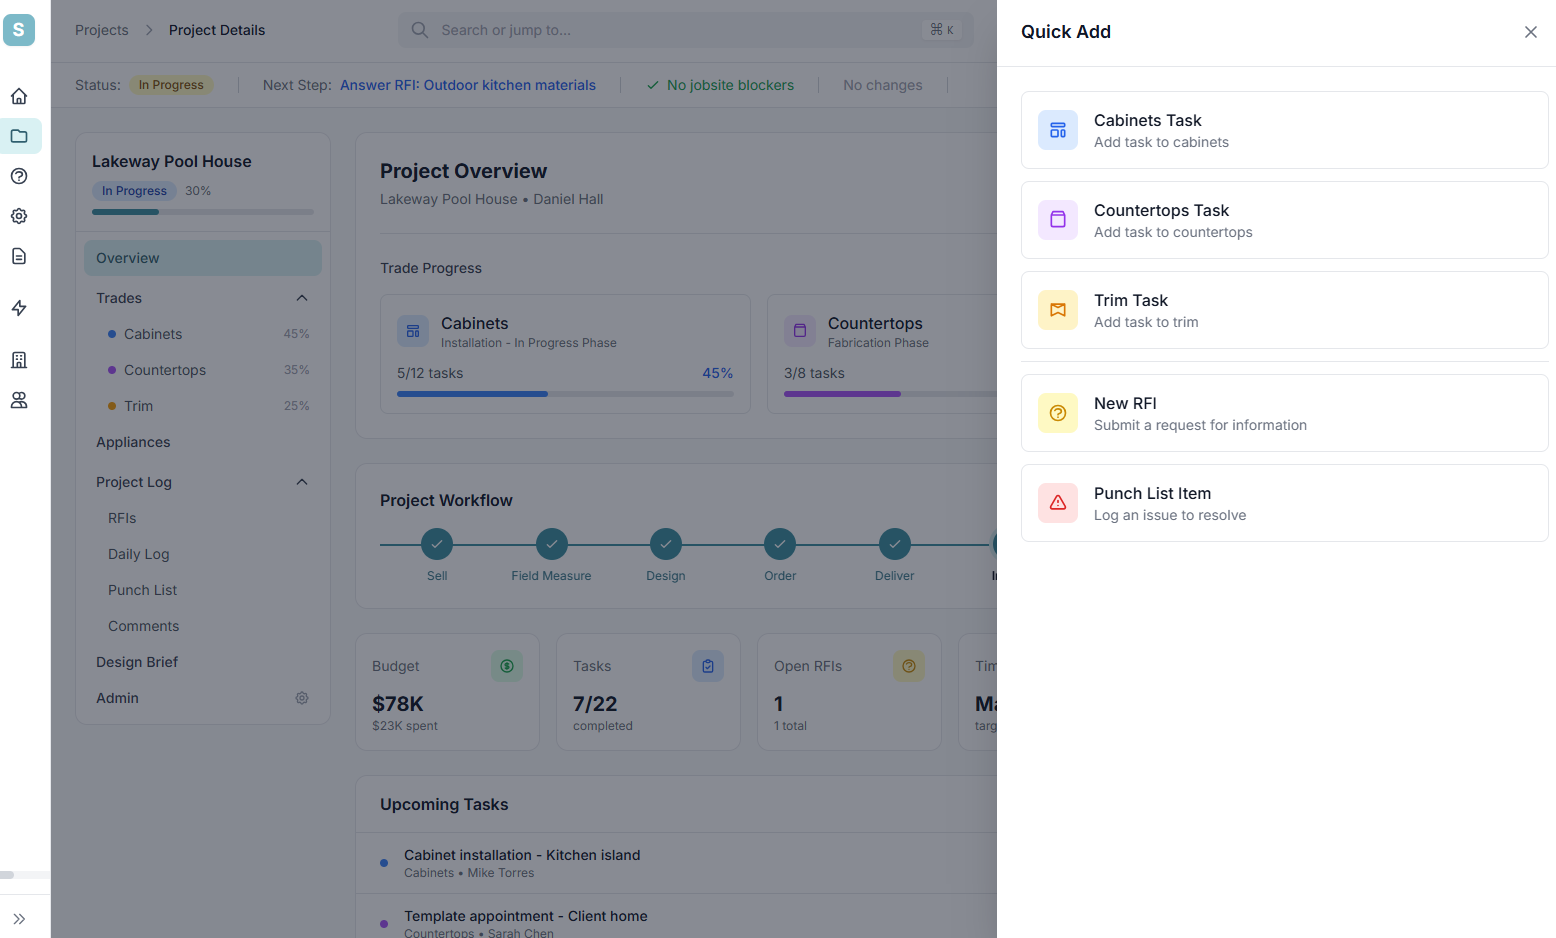Select the Projects folder icon in sidebar
The height and width of the screenshot is (938, 1556).
click(x=18, y=136)
